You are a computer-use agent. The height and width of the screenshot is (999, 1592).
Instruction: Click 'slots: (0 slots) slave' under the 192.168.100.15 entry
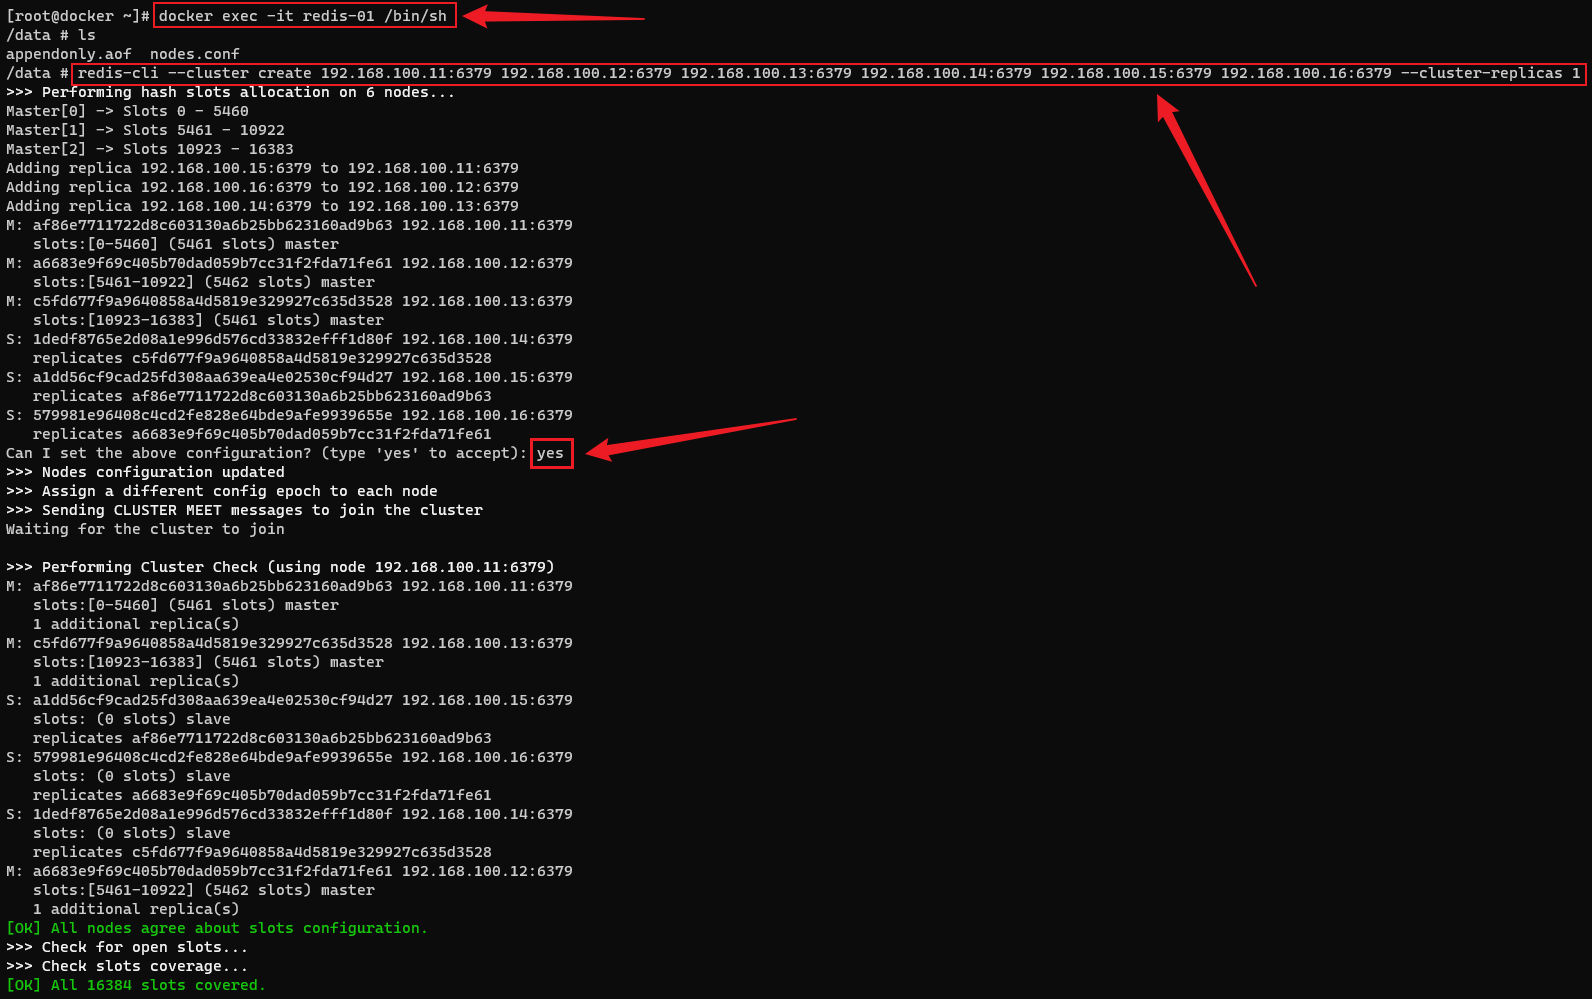click(132, 719)
